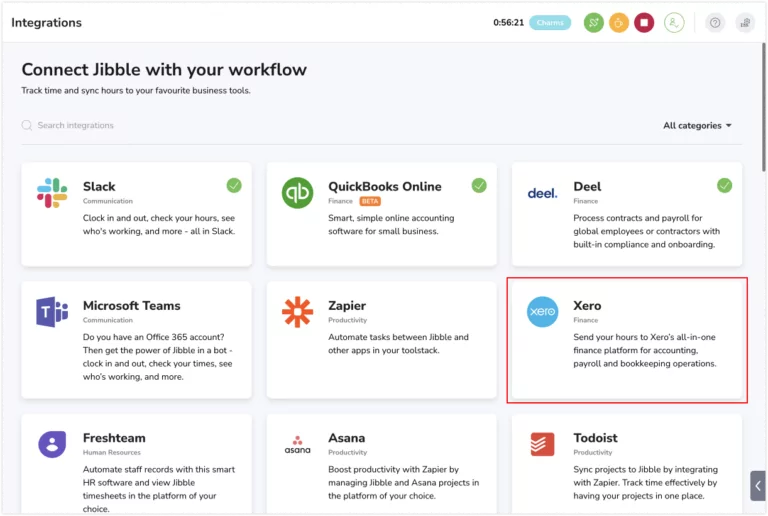Start a break with the coffee cup button

pyautogui.click(x=619, y=23)
